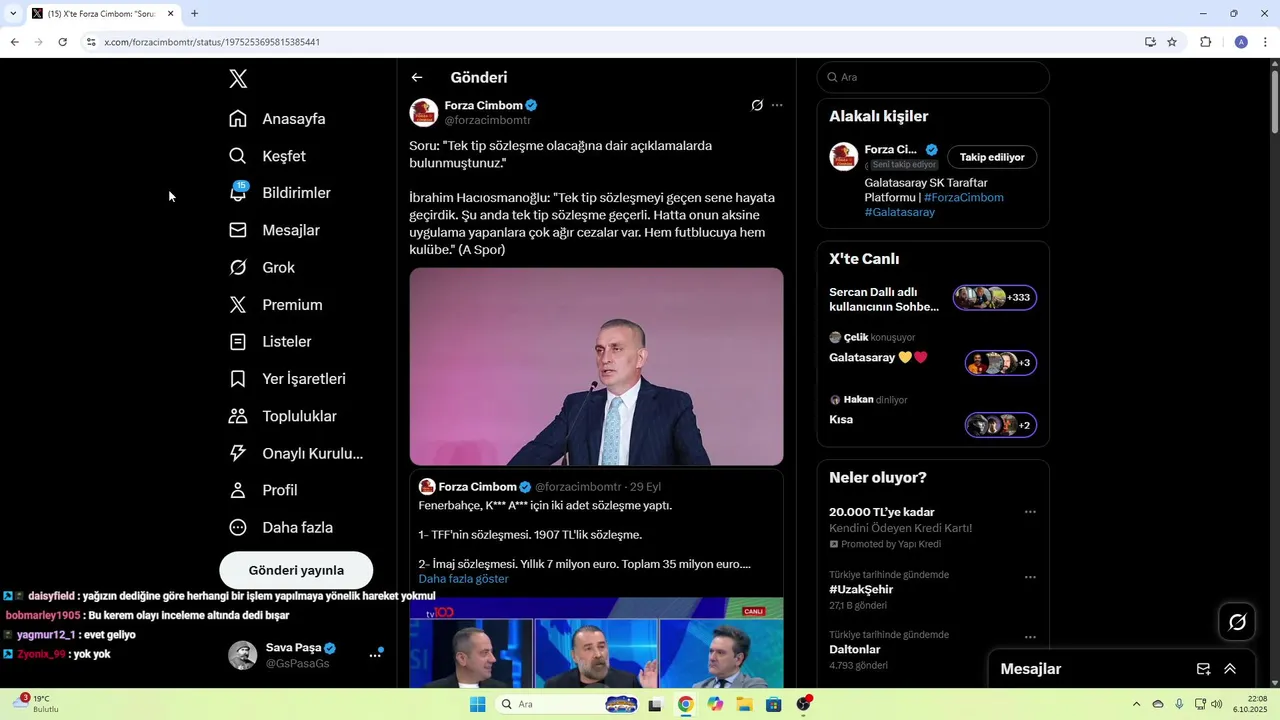Open Microsoft Store from taskbar
Image resolution: width=1280 pixels, height=720 pixels.
pos(773,704)
